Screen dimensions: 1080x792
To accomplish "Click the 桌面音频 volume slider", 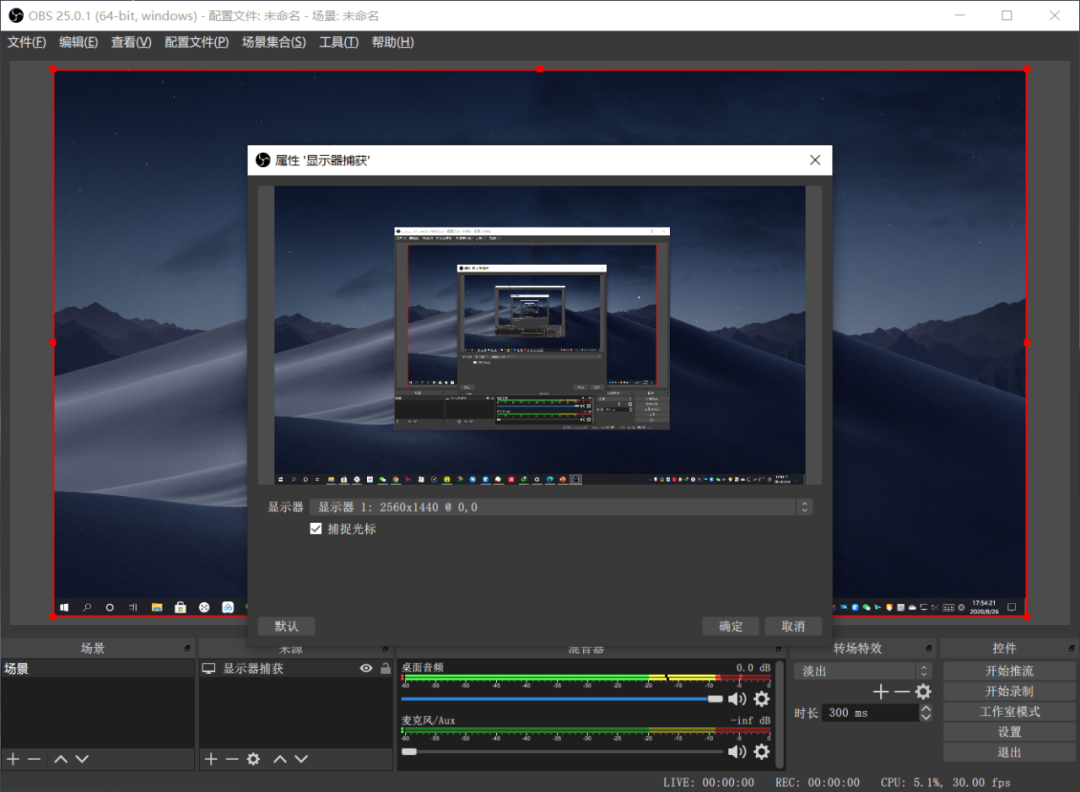I will click(562, 699).
